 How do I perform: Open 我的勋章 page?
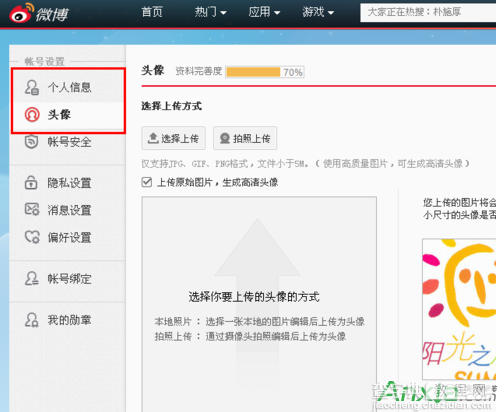coord(68,320)
